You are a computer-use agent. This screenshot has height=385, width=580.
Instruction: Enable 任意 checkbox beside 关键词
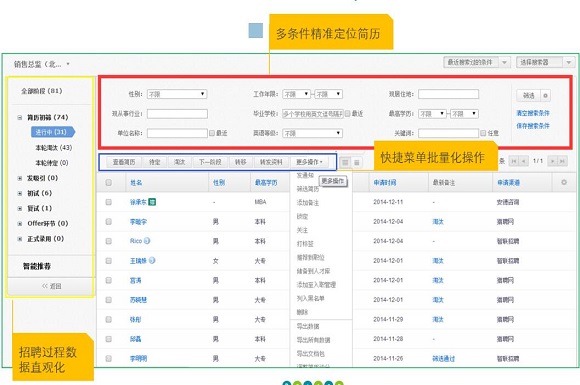point(483,133)
